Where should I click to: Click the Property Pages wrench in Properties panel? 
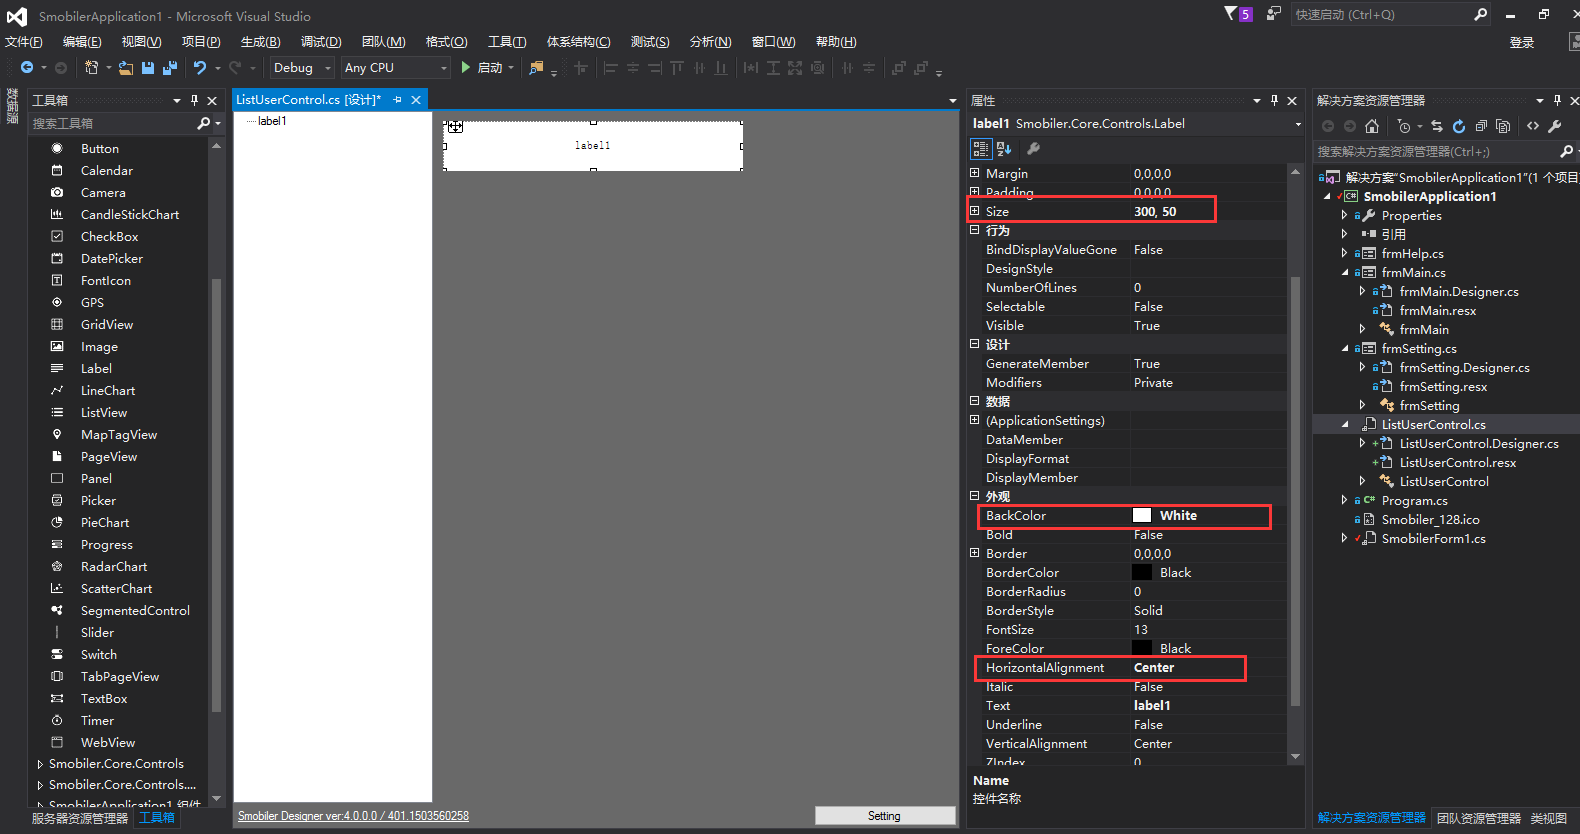pyautogui.click(x=1034, y=149)
